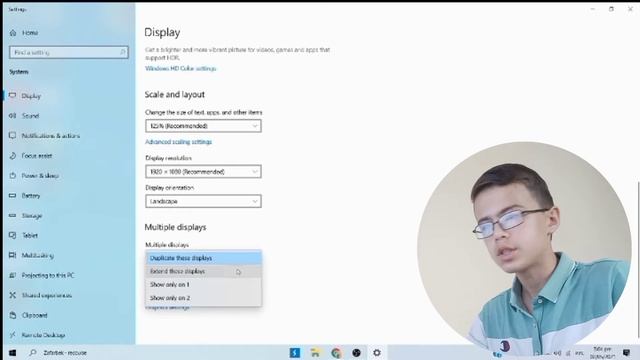This screenshot has height=360, width=640.
Task: Open Projecting to this PC
Action: (x=48, y=276)
